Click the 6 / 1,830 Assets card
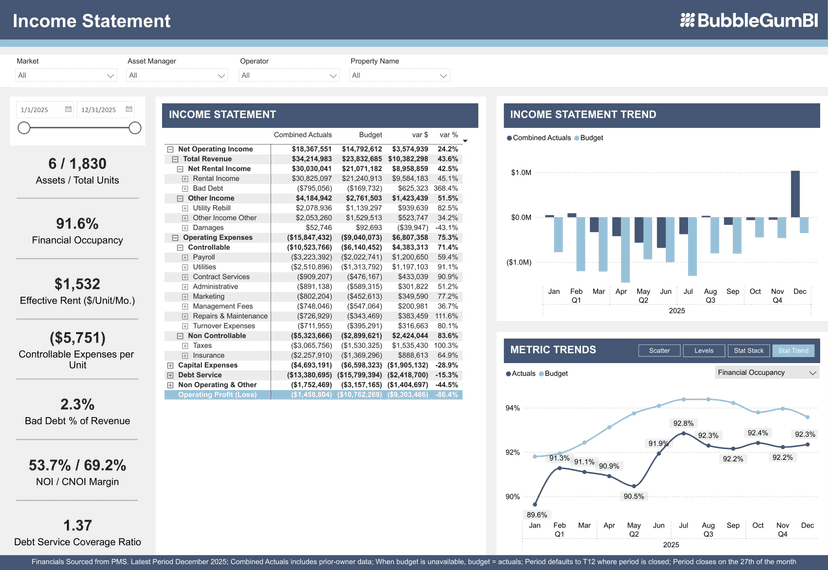 click(x=77, y=171)
